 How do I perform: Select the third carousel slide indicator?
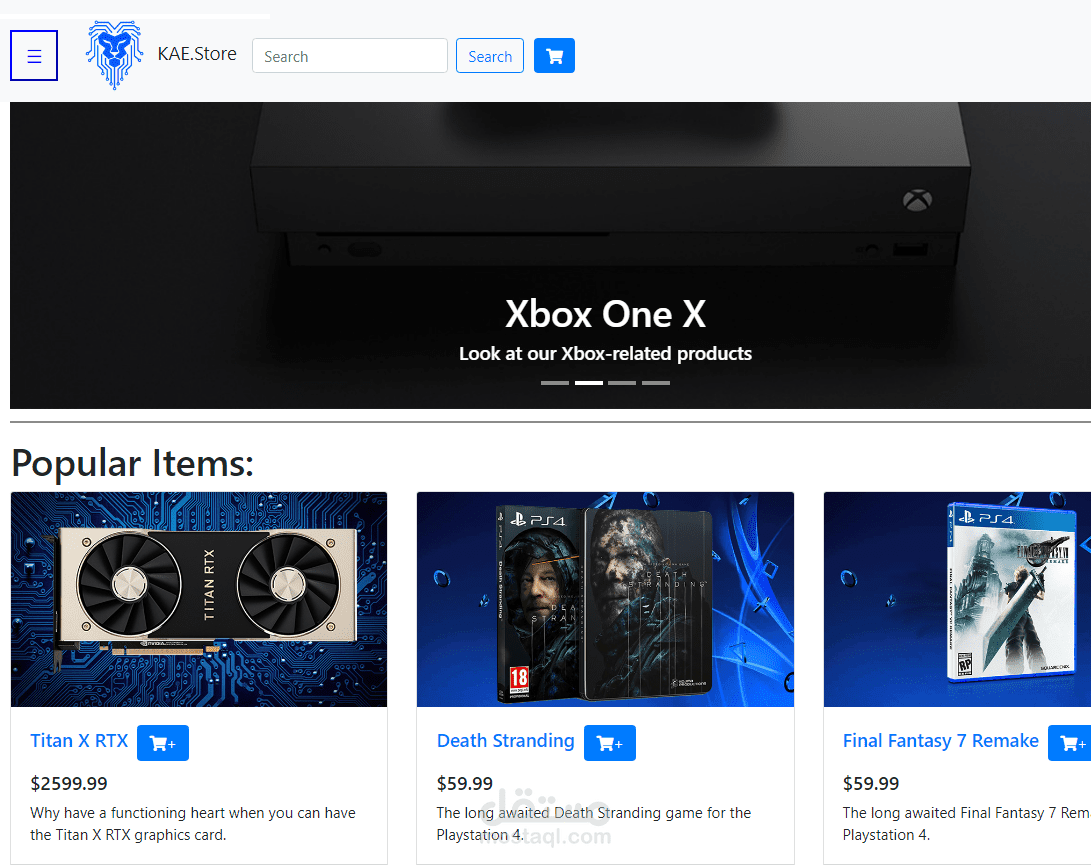(622, 383)
